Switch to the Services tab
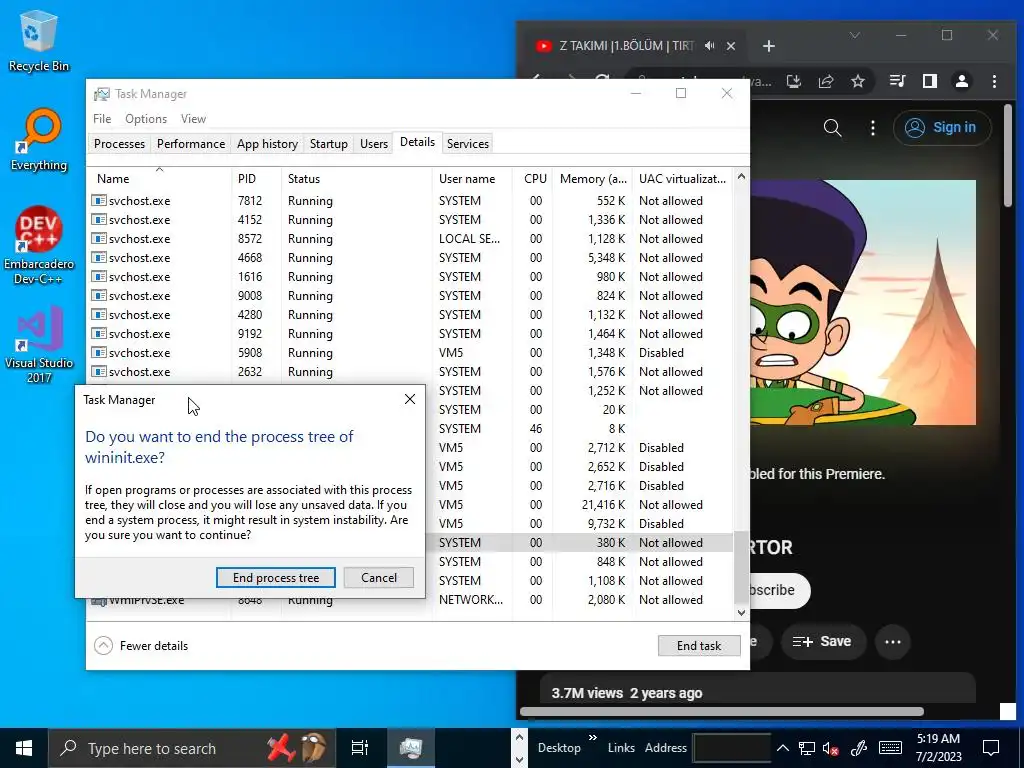The image size is (1024, 768). 468,144
